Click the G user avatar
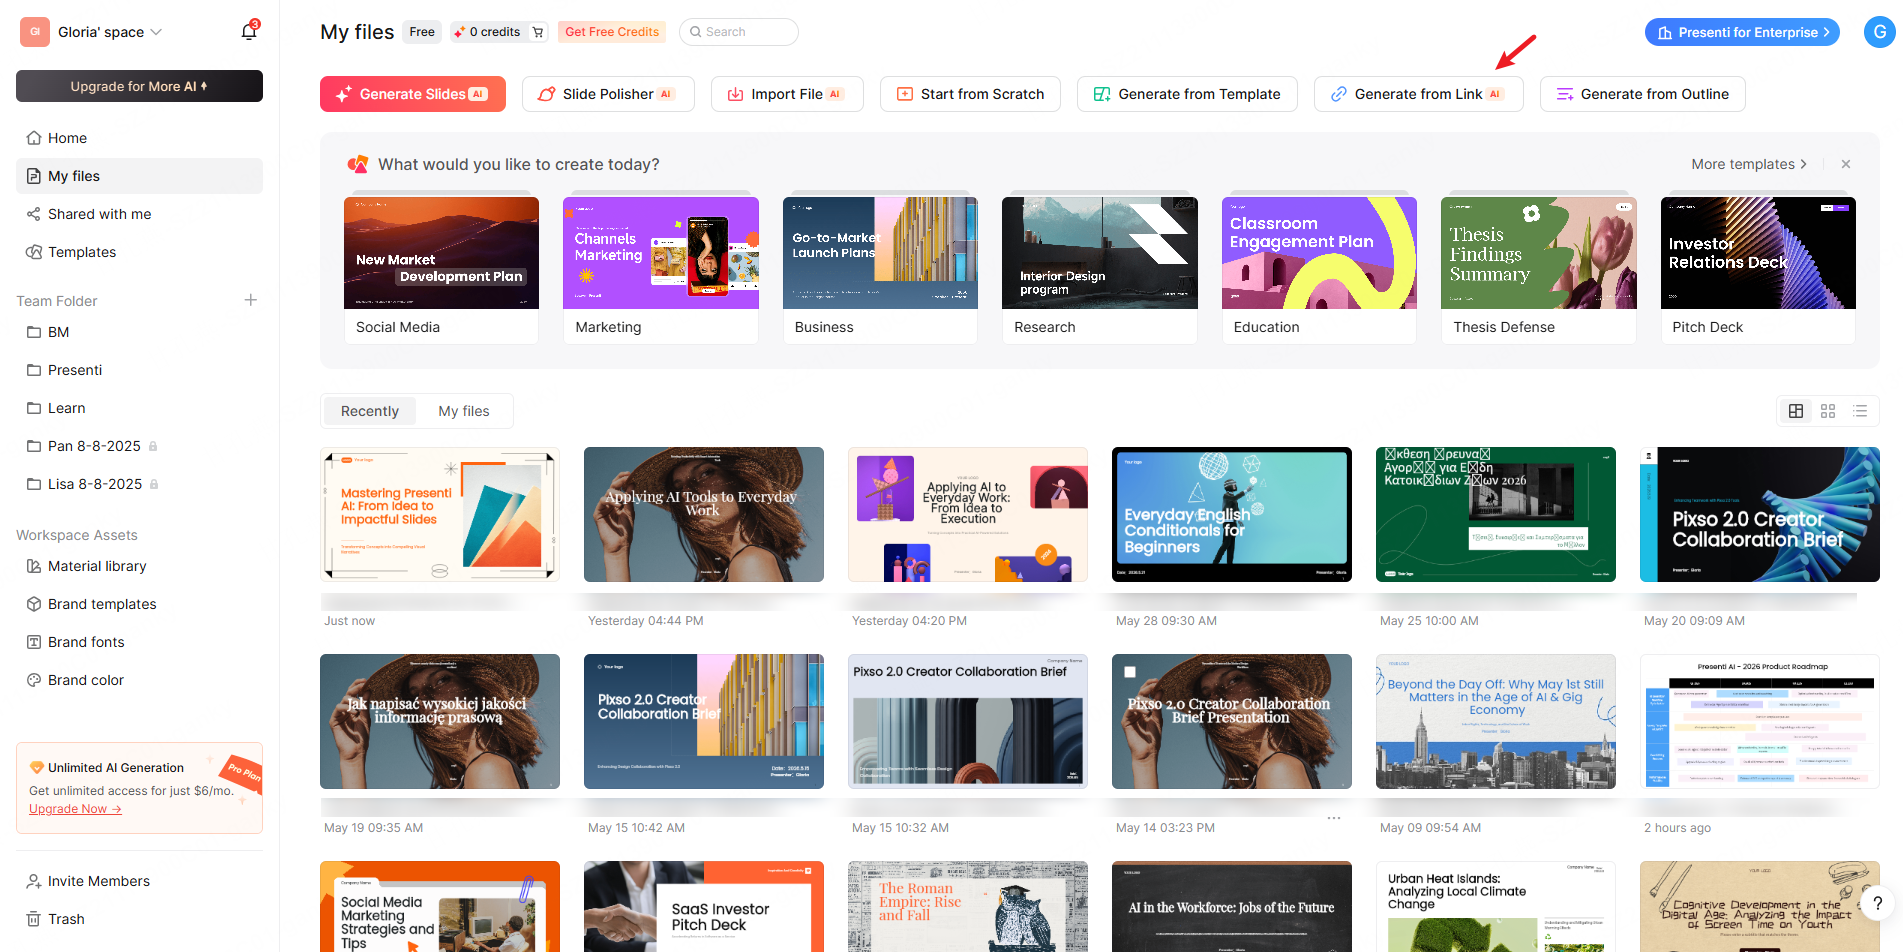Viewport: 1903px width, 952px height. [1879, 32]
